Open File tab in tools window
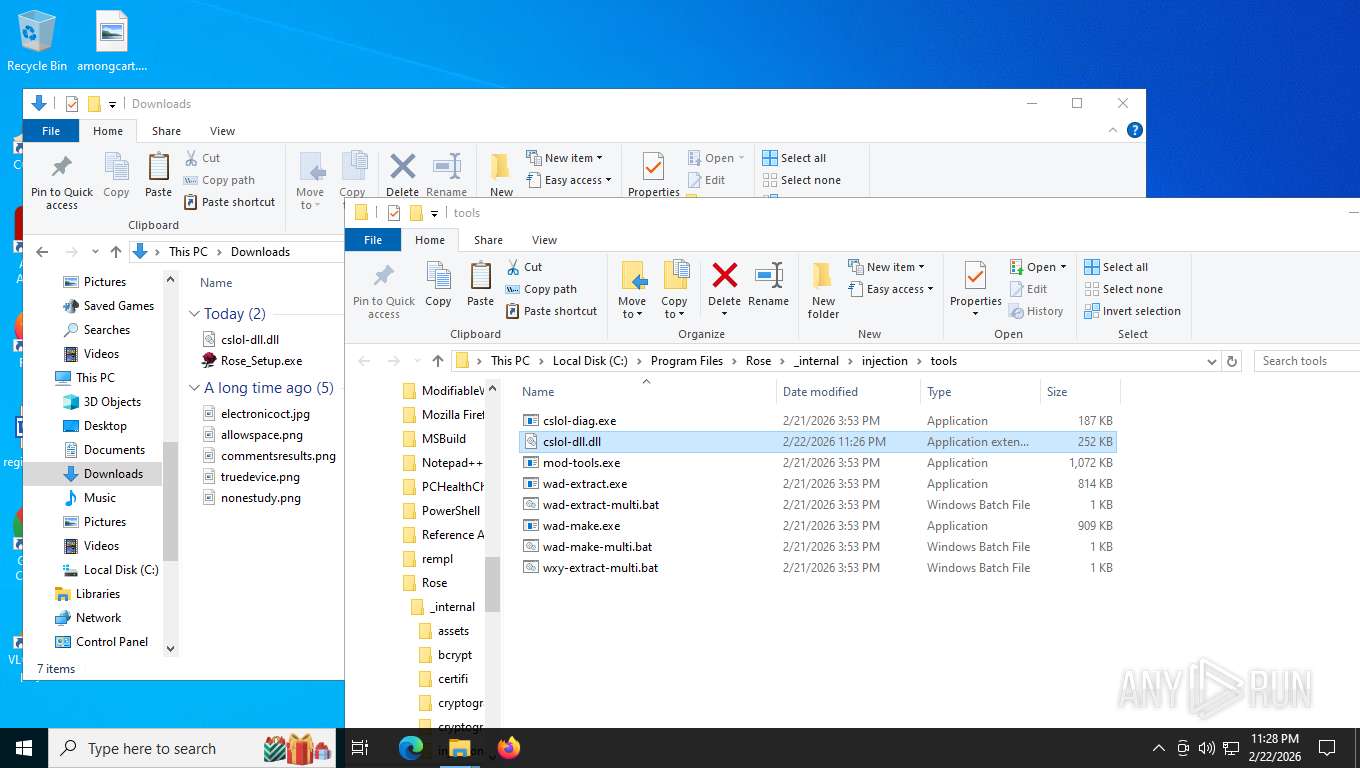Screen dimensions: 1360x768 (373, 240)
